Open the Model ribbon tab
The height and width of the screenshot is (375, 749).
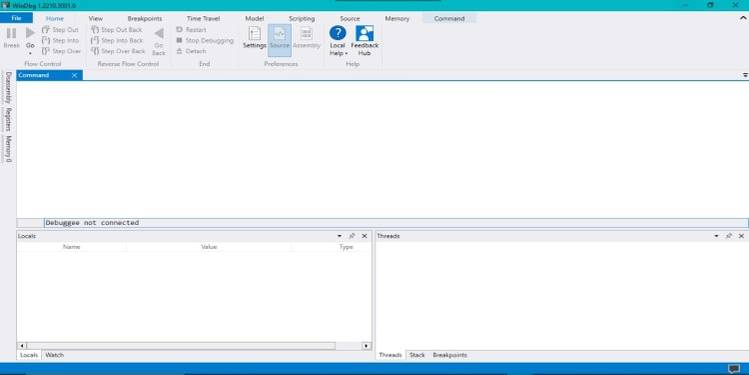pyautogui.click(x=254, y=19)
